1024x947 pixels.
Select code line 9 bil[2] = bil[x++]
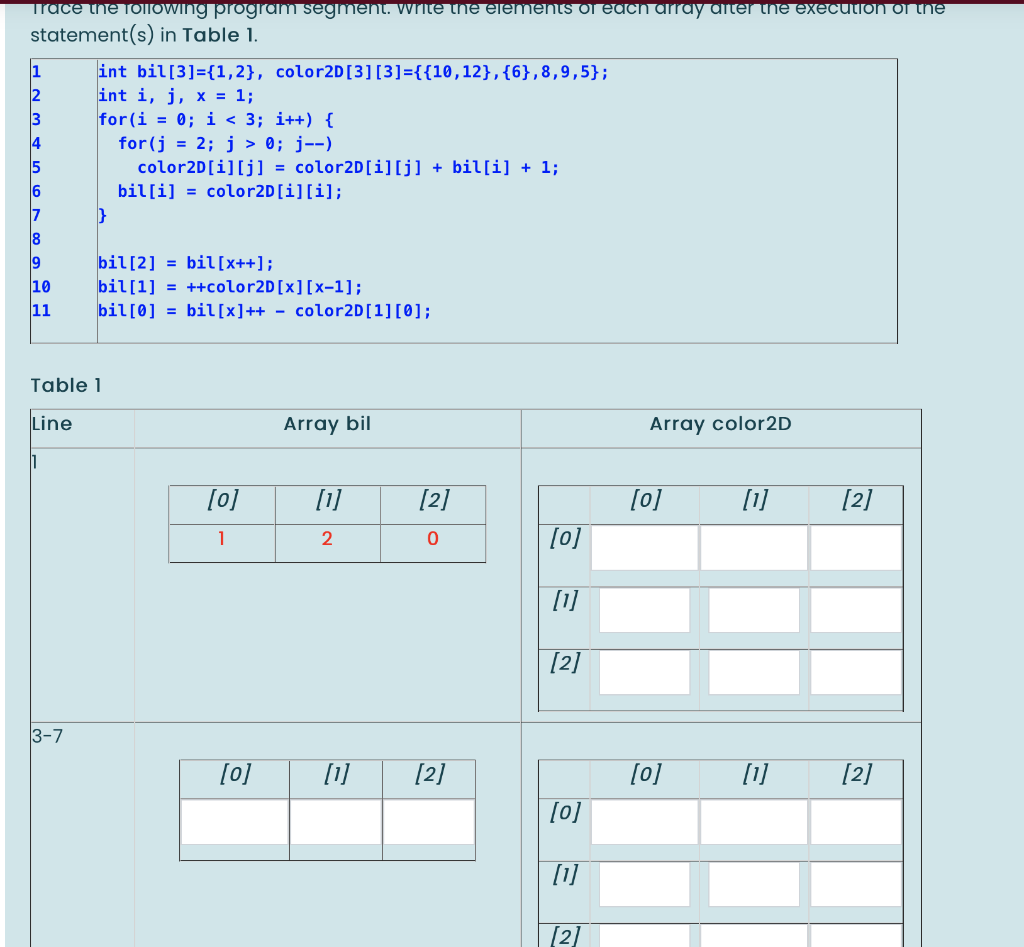[186, 263]
